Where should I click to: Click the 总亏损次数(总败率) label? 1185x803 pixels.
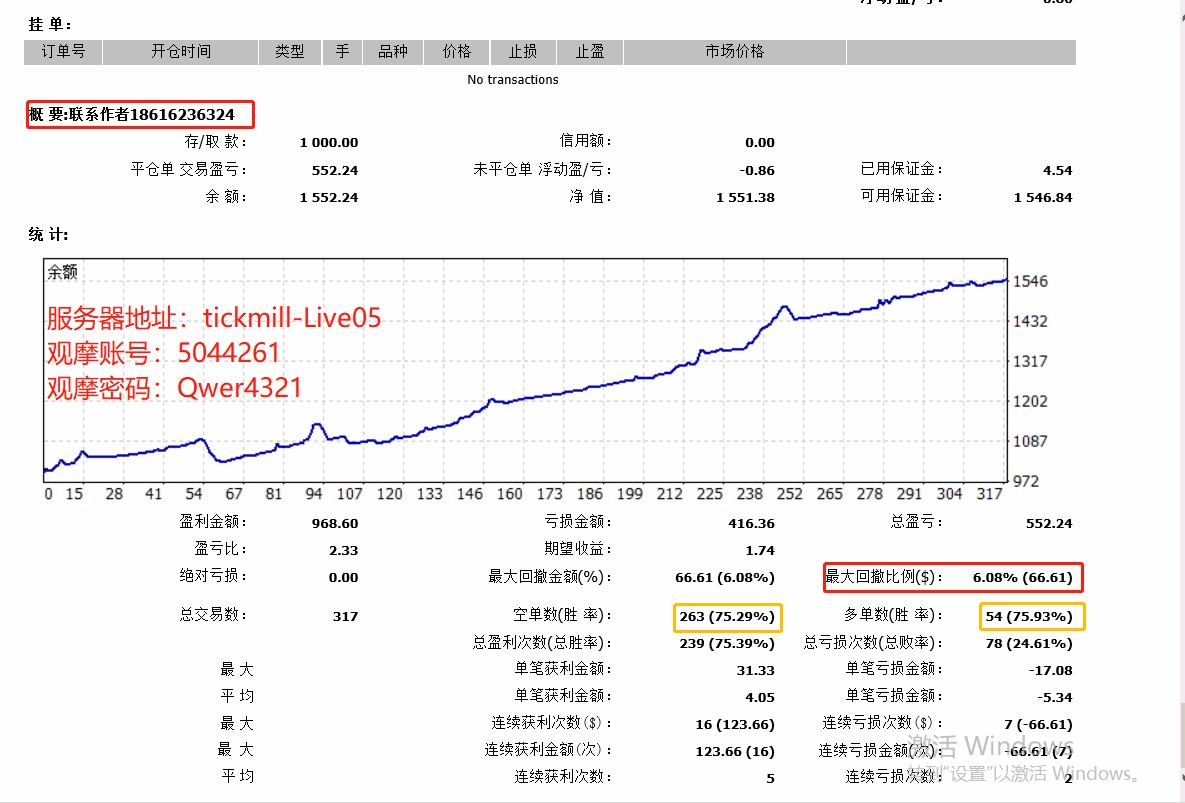(x=874, y=642)
